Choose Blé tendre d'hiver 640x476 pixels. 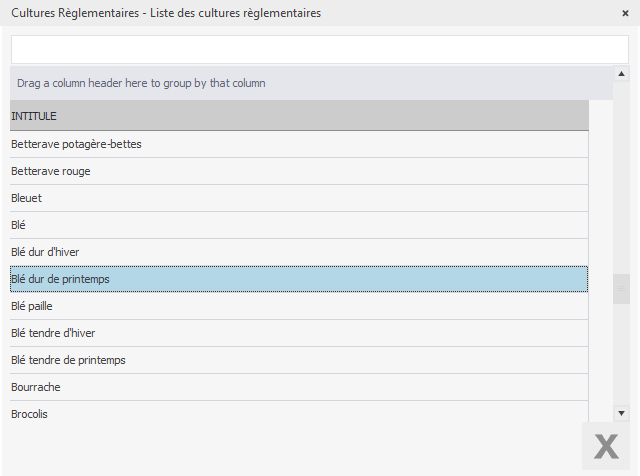(299, 333)
